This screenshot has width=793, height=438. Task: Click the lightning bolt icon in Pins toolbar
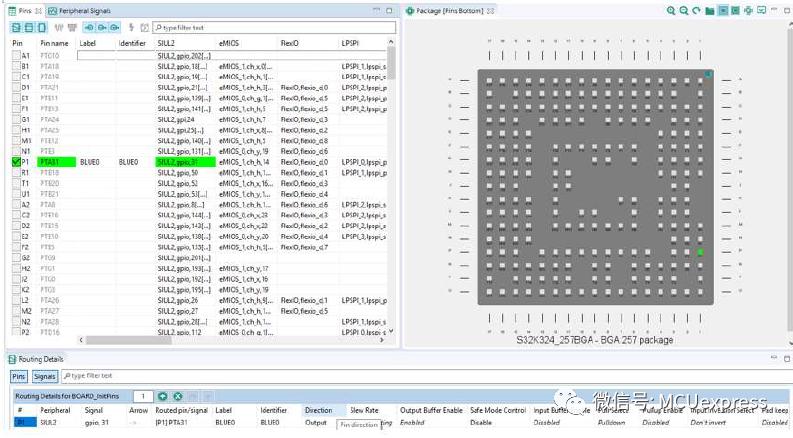(x=131, y=27)
